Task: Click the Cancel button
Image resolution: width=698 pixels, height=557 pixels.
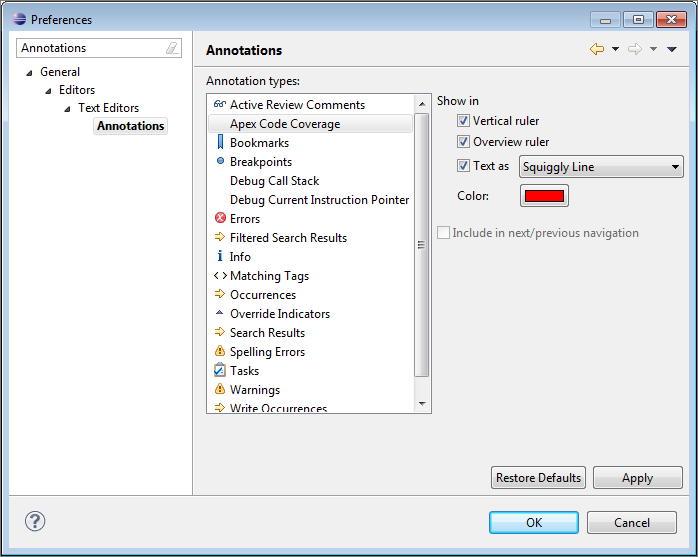Action: 632,522
